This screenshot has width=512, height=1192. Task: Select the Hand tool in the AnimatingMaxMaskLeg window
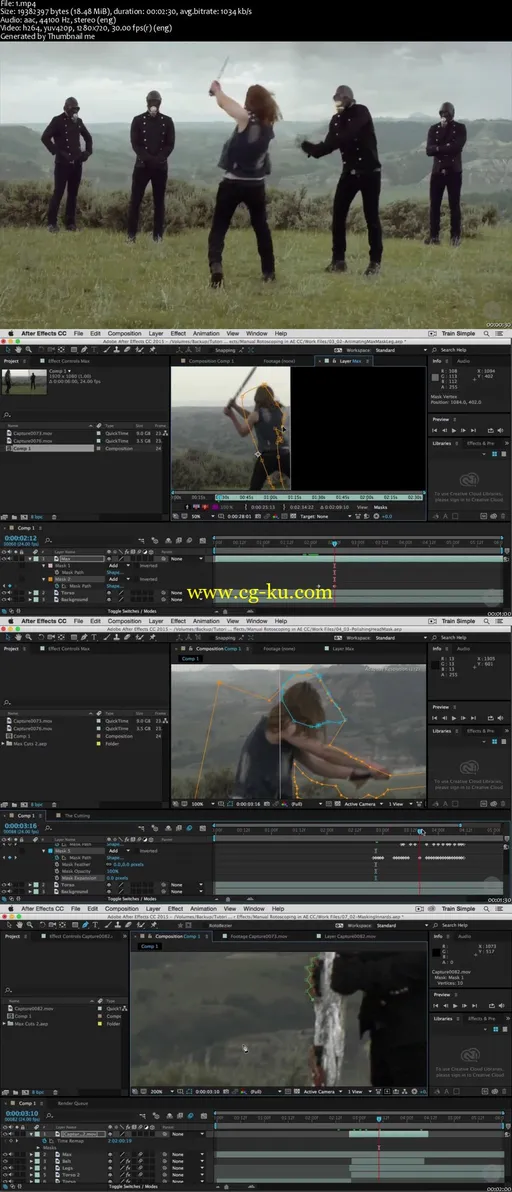(x=18, y=350)
